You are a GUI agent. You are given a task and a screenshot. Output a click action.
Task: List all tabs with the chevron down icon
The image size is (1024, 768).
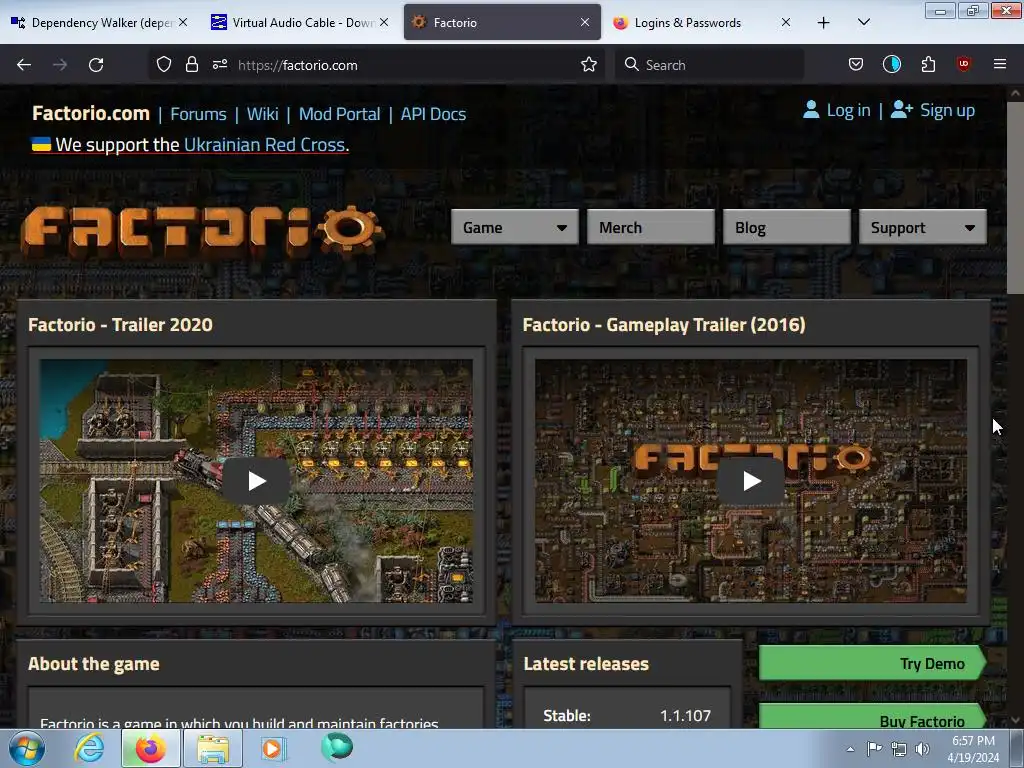click(863, 23)
